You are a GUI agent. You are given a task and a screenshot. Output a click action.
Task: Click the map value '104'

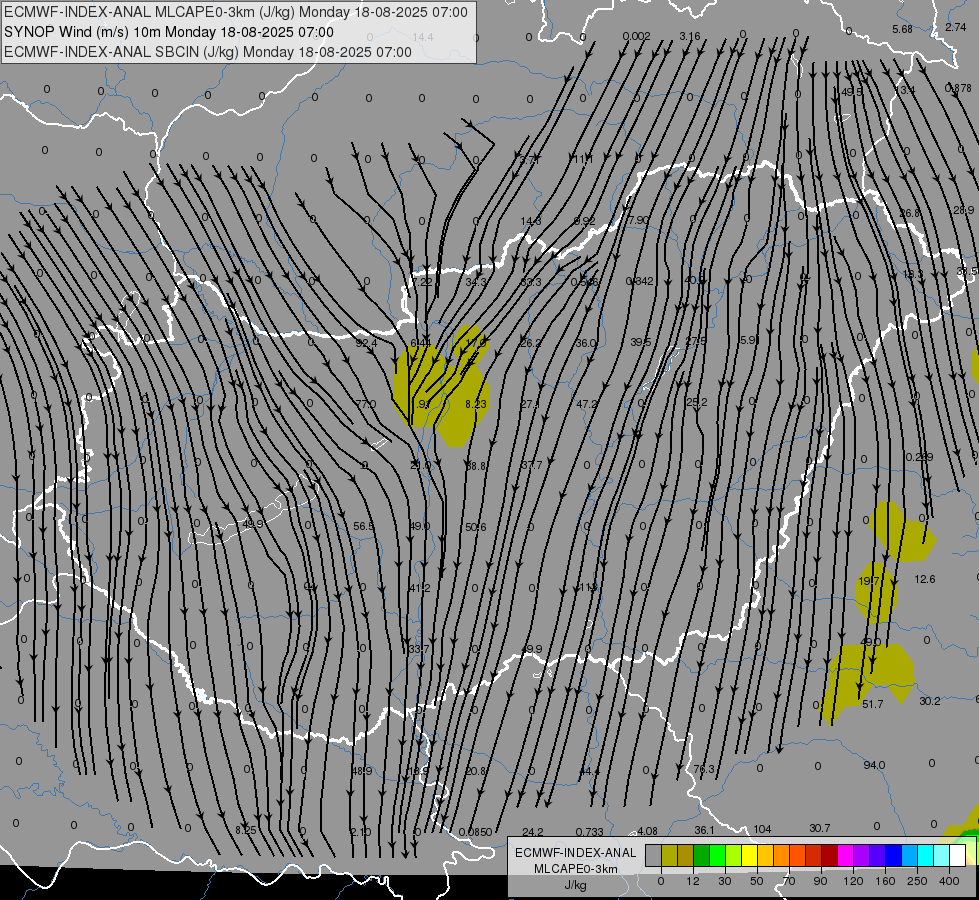coord(762,829)
